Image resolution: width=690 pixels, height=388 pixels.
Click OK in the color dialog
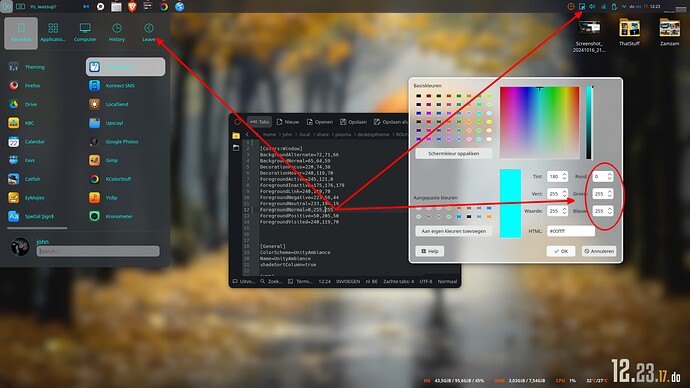click(x=561, y=251)
